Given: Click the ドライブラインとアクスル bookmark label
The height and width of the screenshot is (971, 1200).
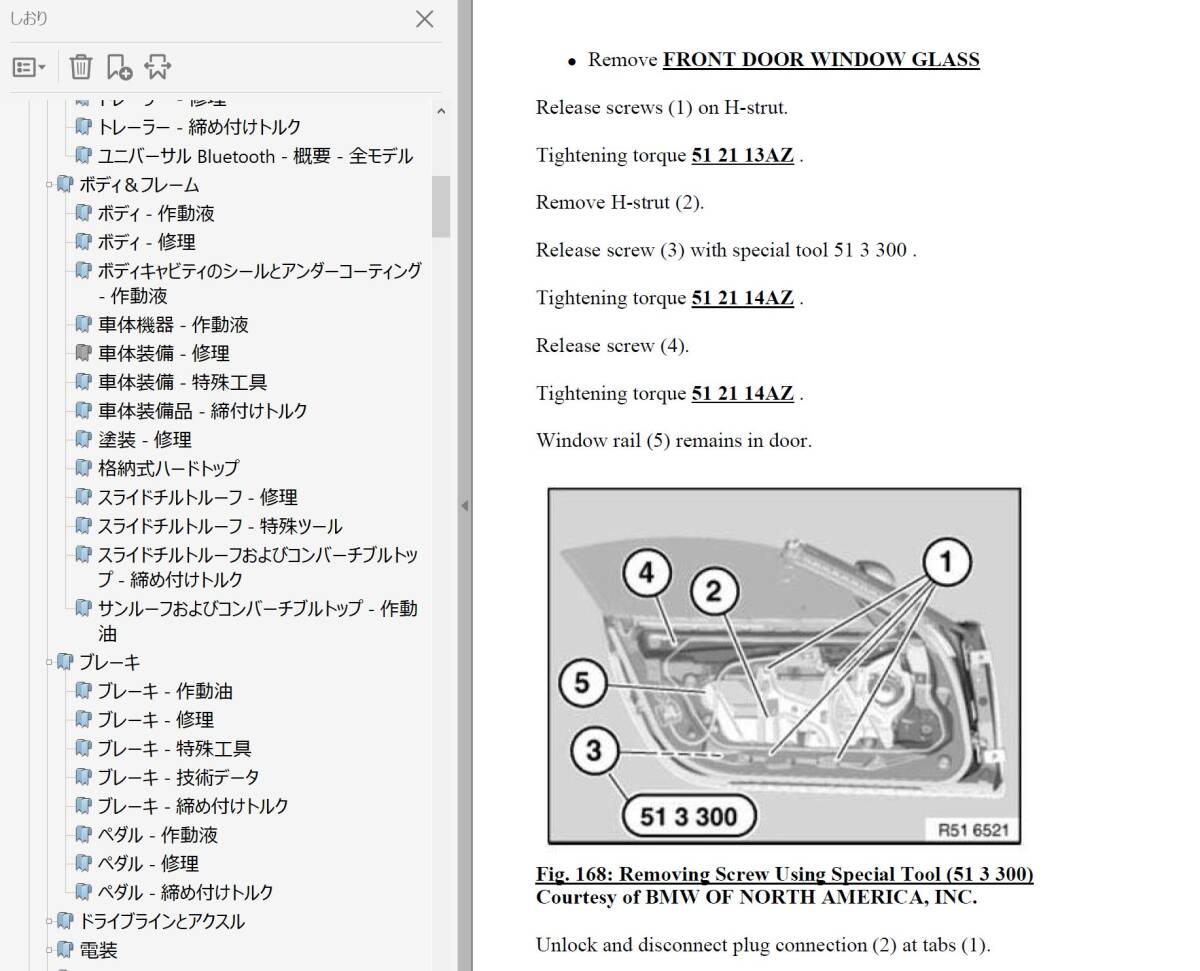Looking at the screenshot, I should [162, 921].
